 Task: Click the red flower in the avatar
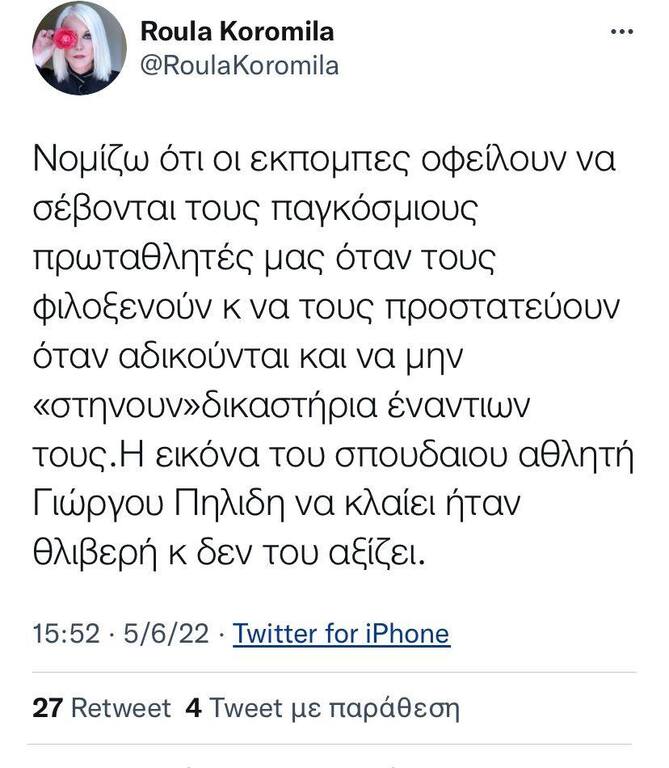(x=64, y=38)
